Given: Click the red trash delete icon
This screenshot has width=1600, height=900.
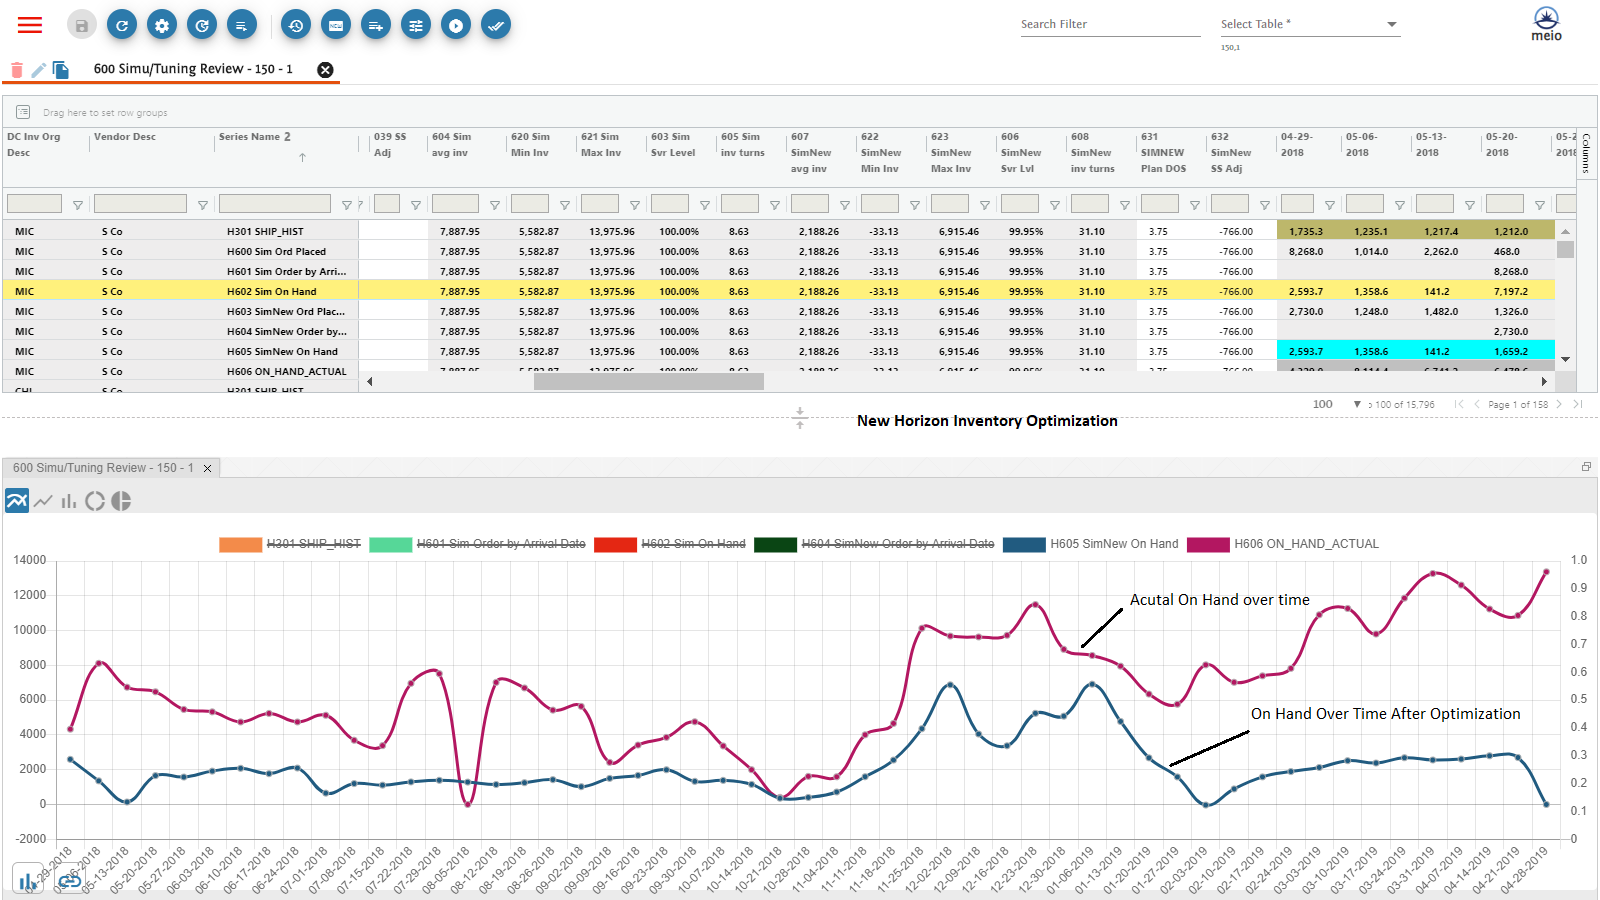Looking at the screenshot, I should coord(16,70).
